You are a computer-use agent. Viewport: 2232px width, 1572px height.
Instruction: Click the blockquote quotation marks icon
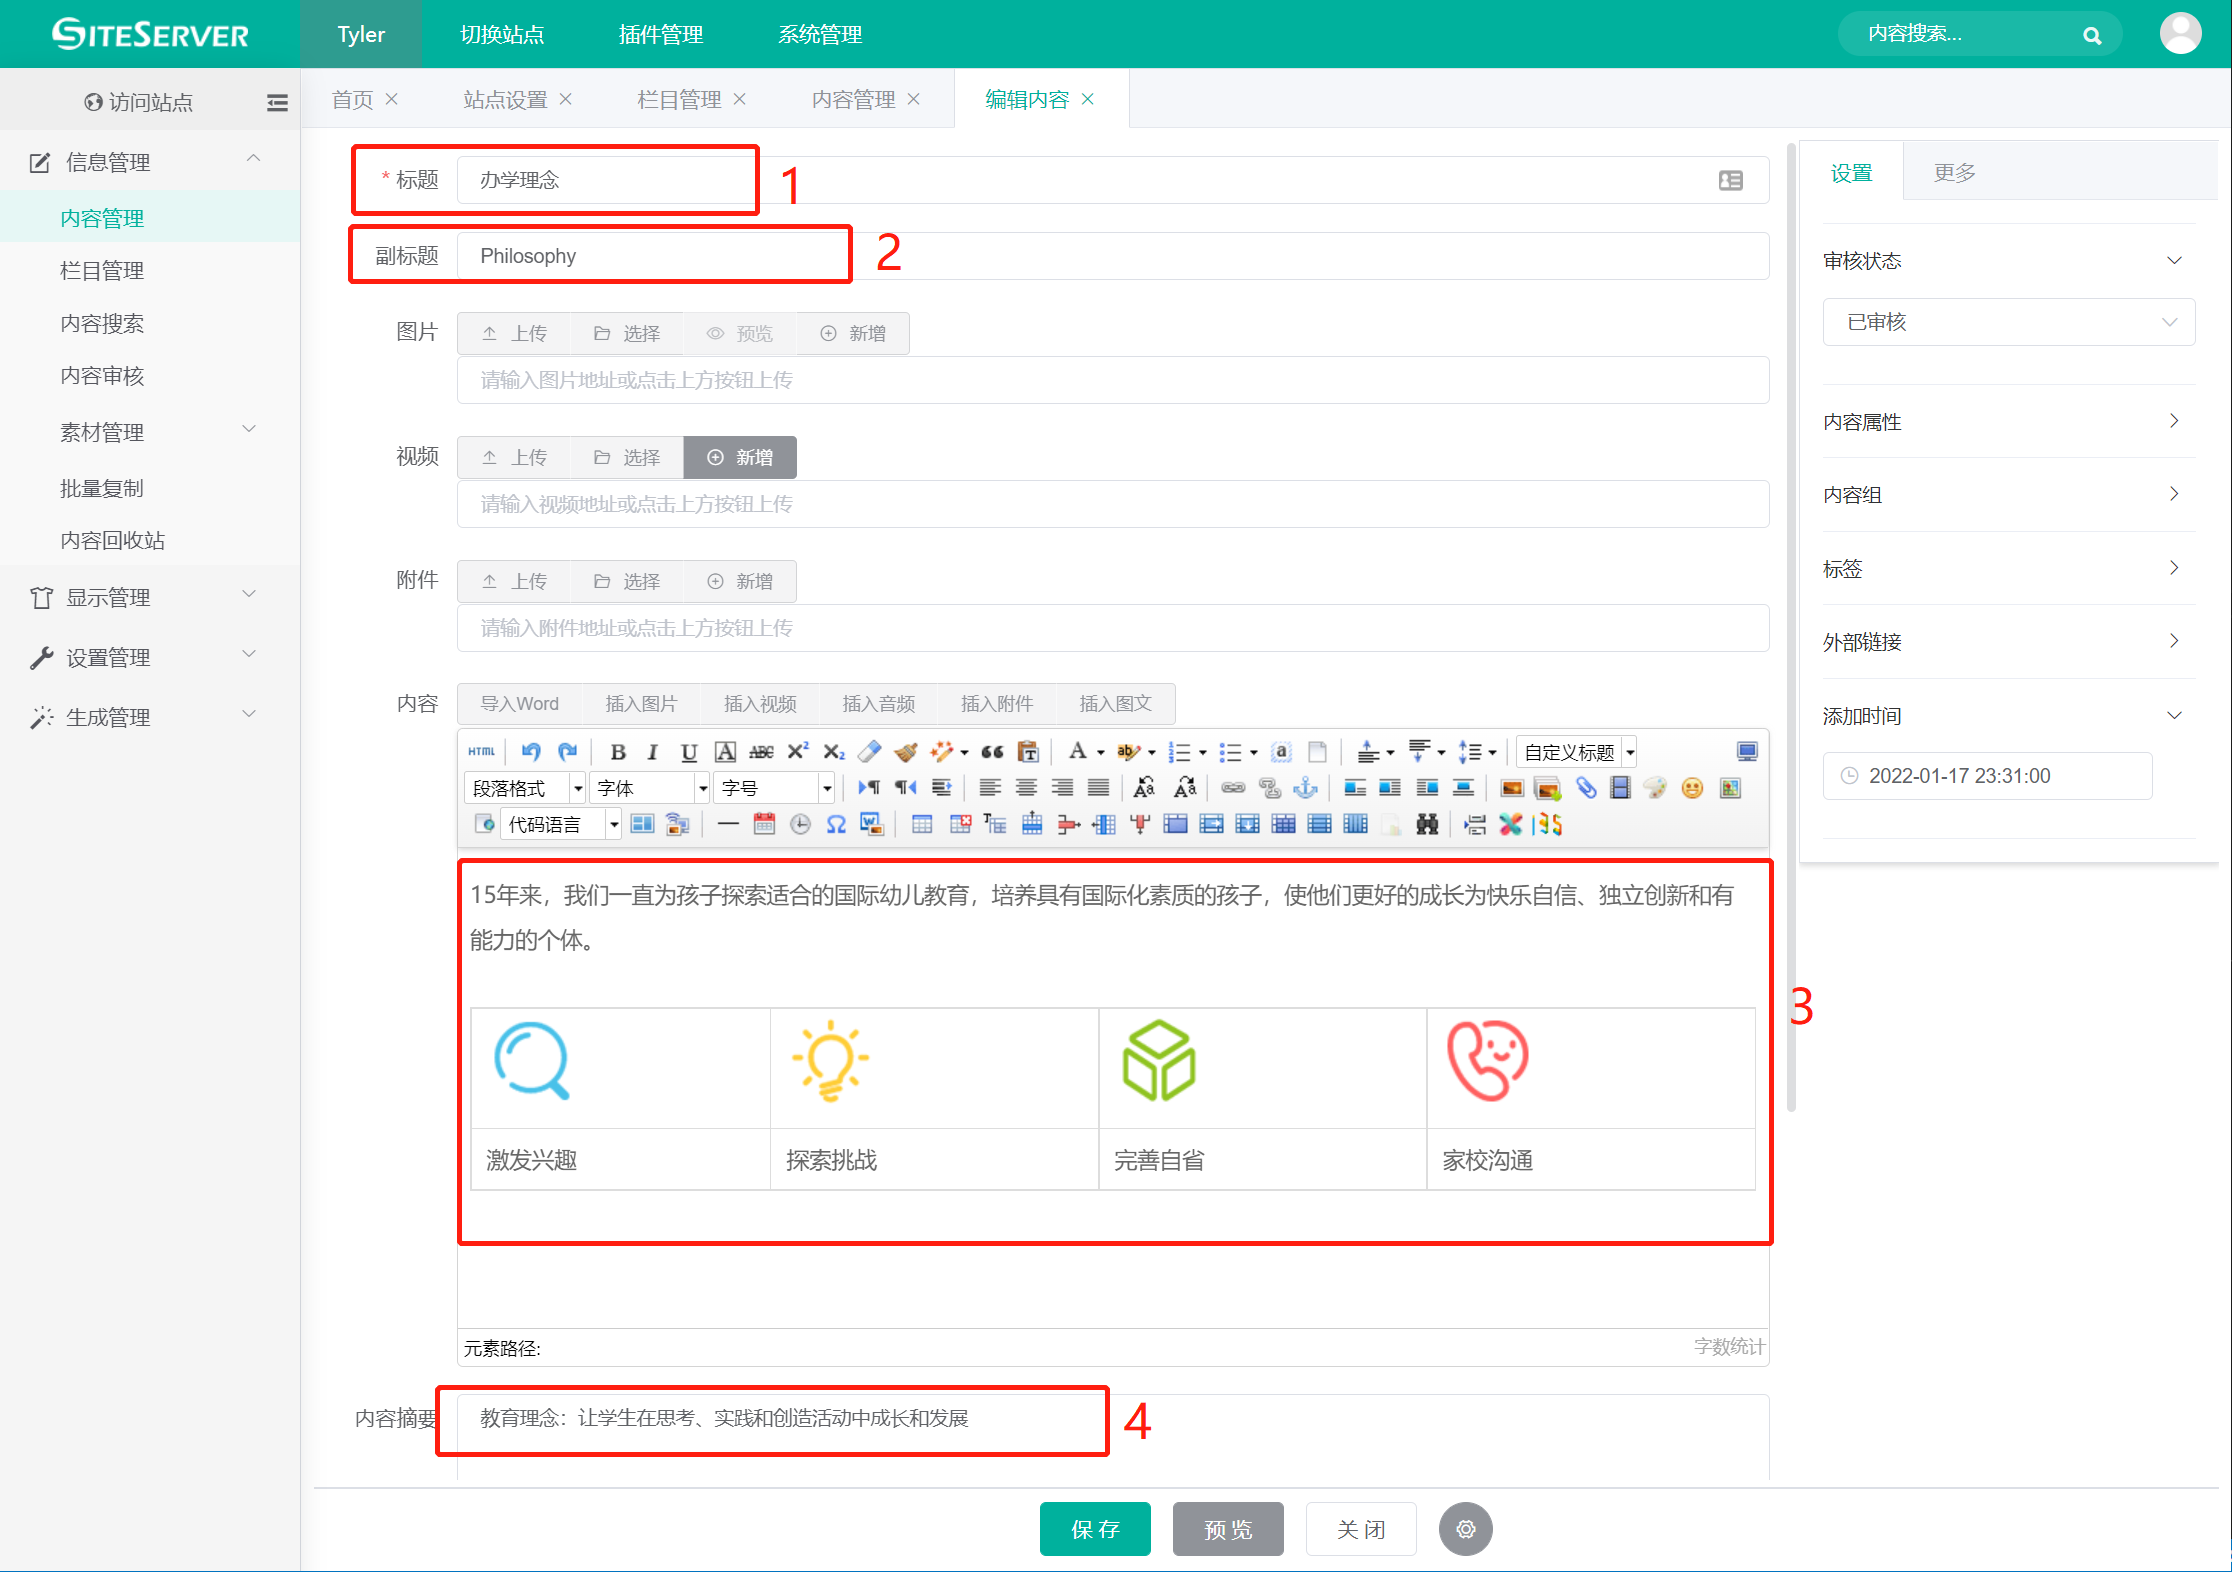992,752
